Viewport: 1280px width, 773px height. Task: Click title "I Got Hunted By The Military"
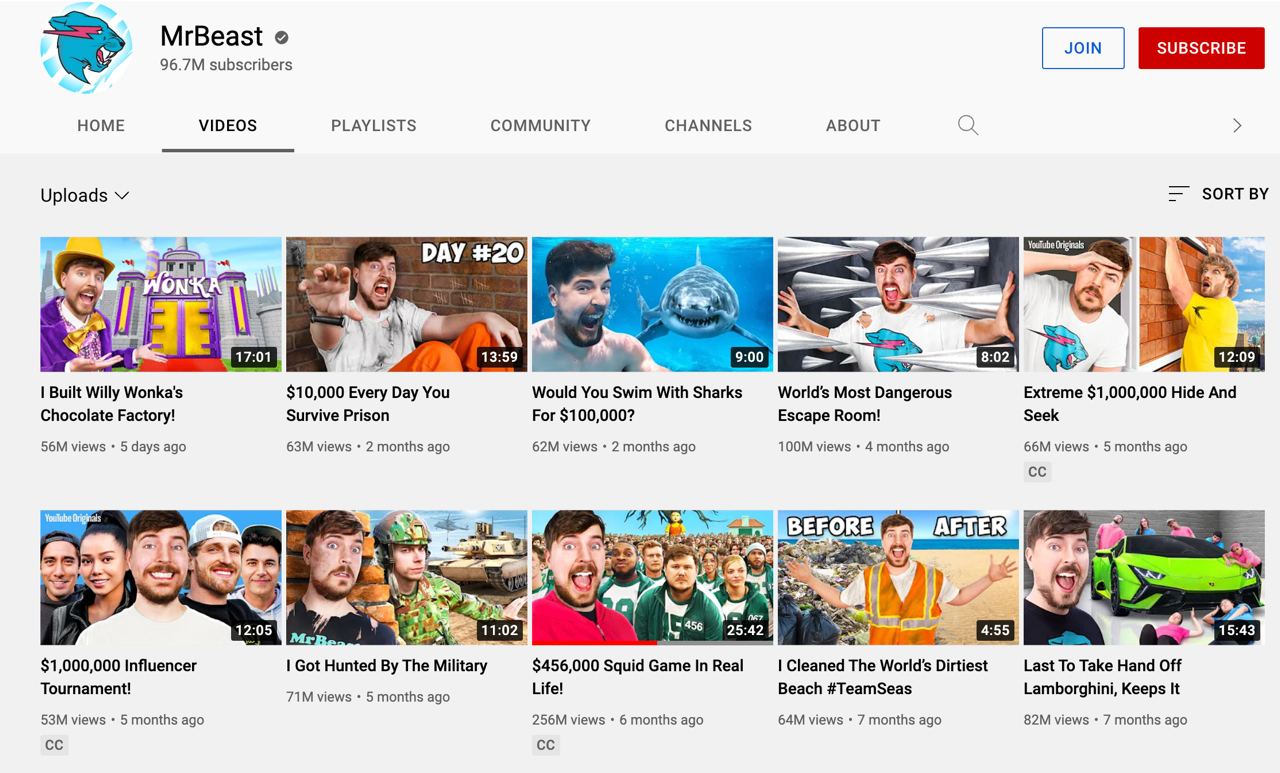(387, 666)
